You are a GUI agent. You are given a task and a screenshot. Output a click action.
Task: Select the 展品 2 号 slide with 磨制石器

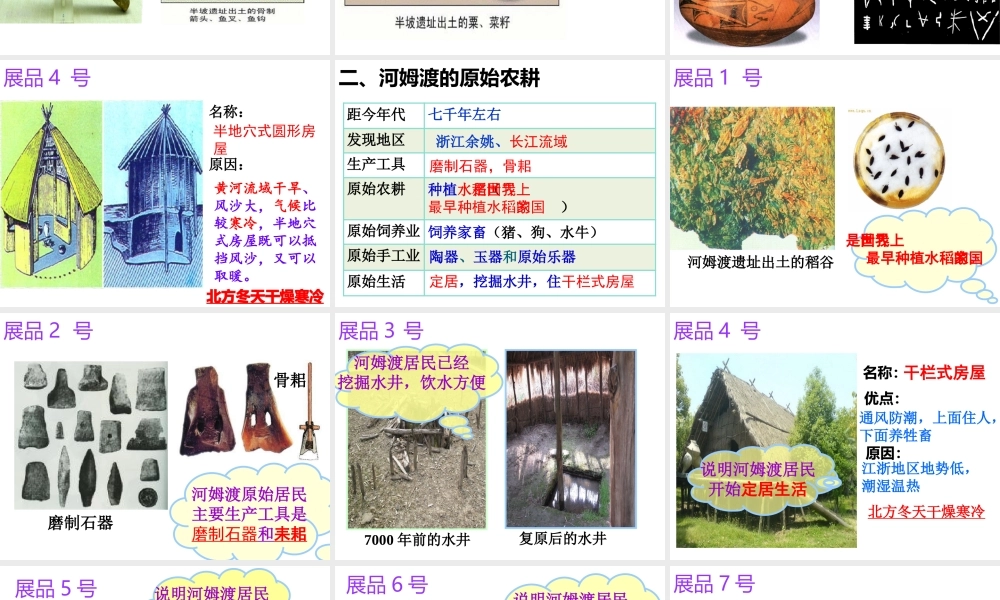coord(165,436)
